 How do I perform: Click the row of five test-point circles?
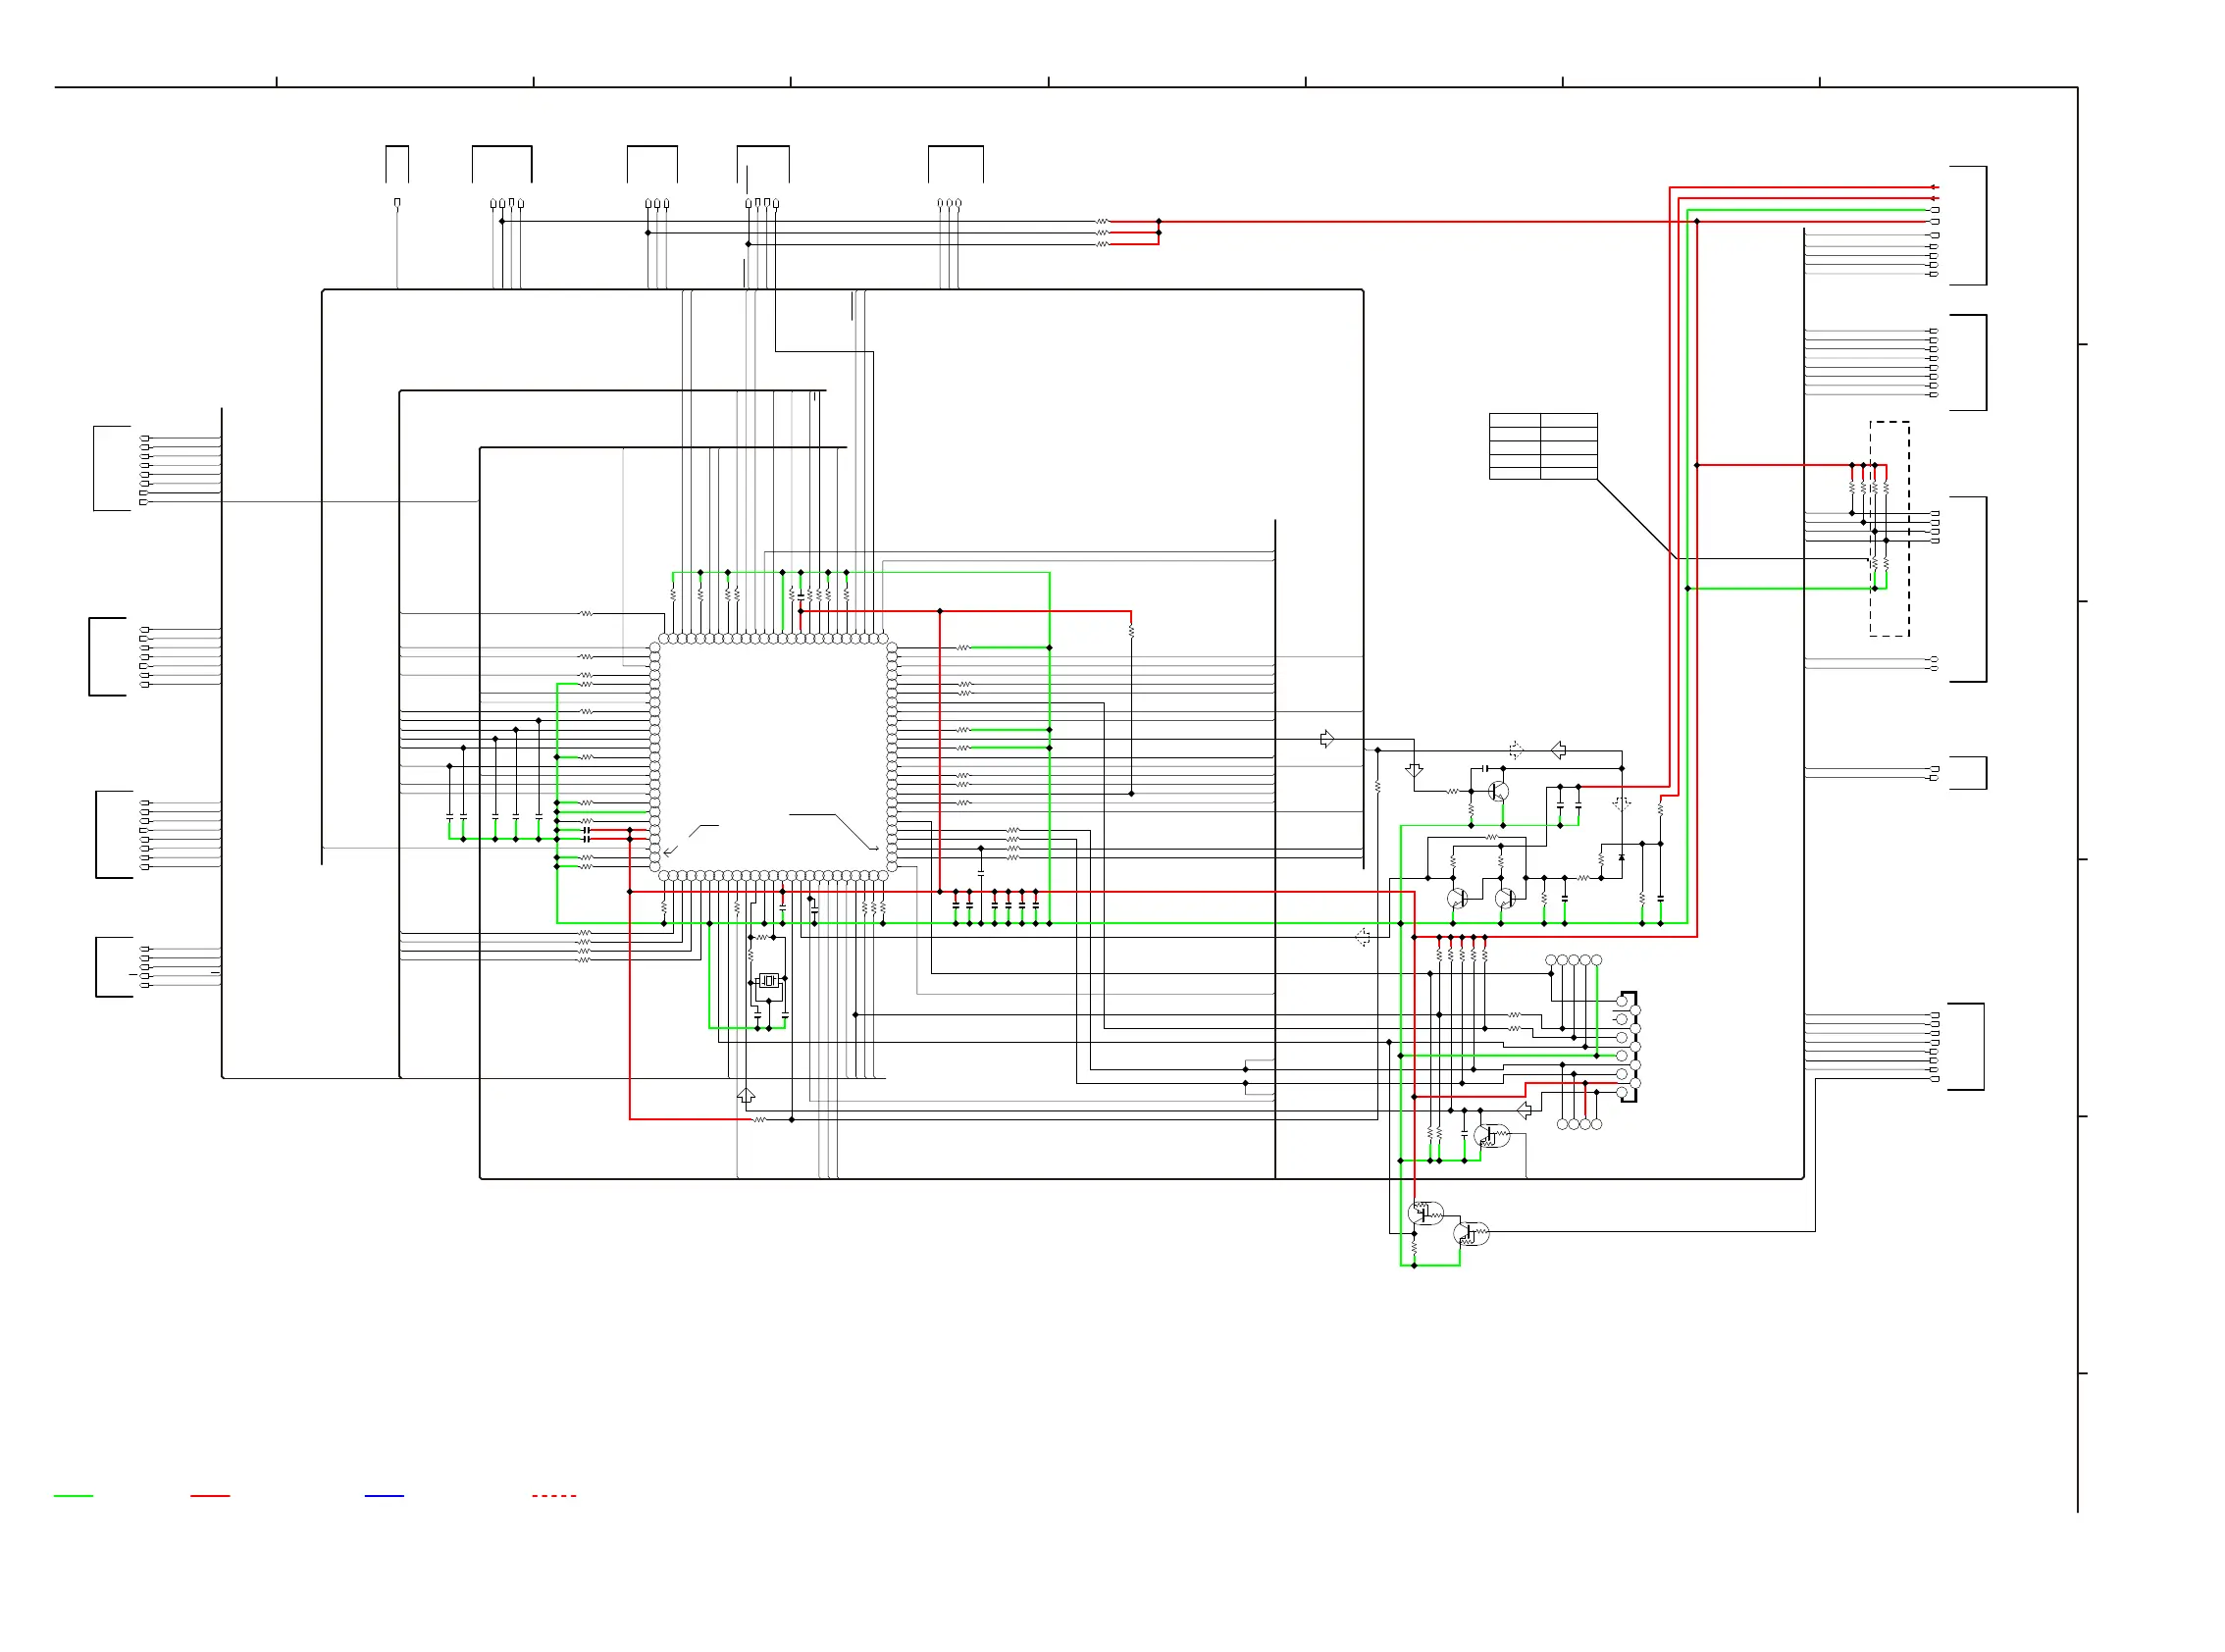click(x=1573, y=960)
